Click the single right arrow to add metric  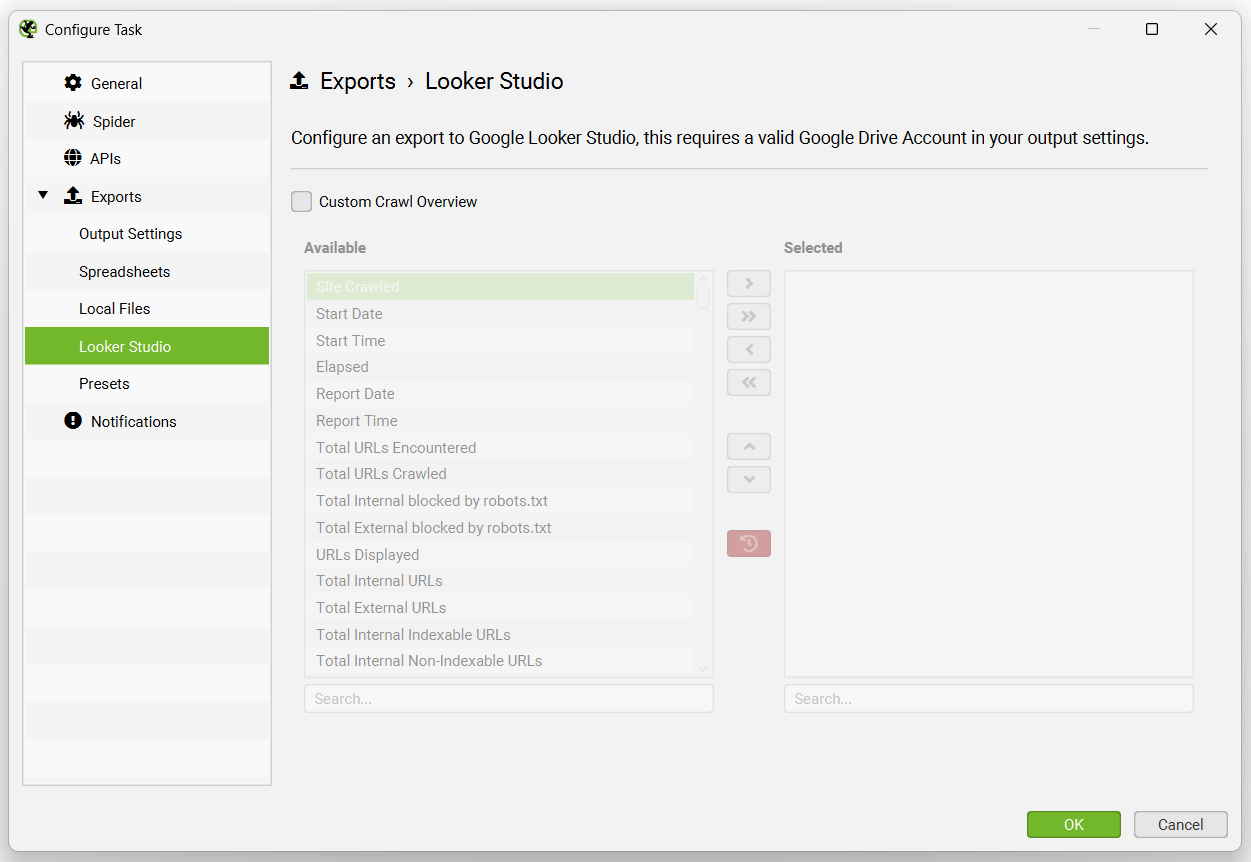[748, 283]
